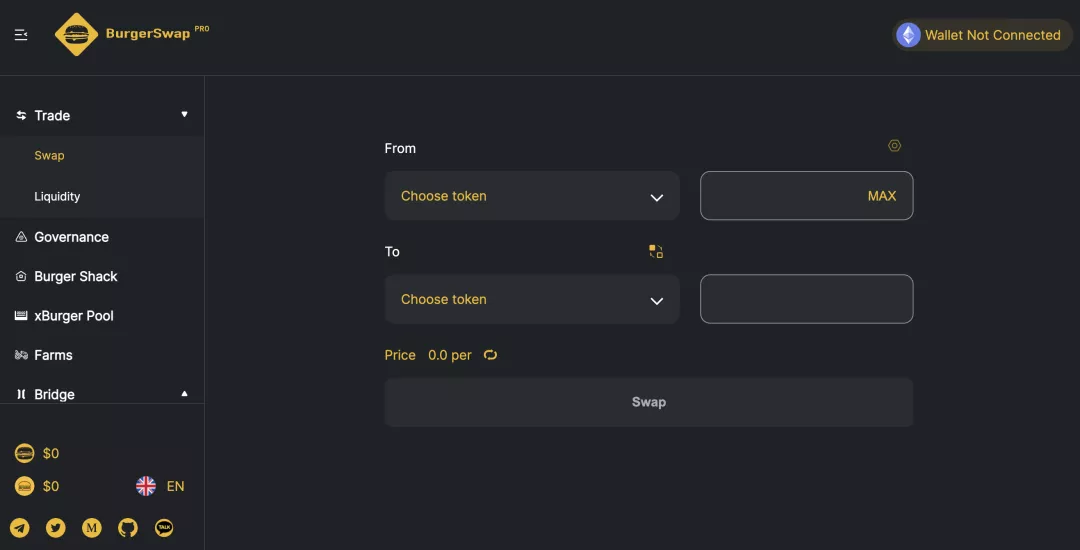The image size is (1080, 550).
Task: Open the swap settings gear icon
Action: tap(895, 146)
